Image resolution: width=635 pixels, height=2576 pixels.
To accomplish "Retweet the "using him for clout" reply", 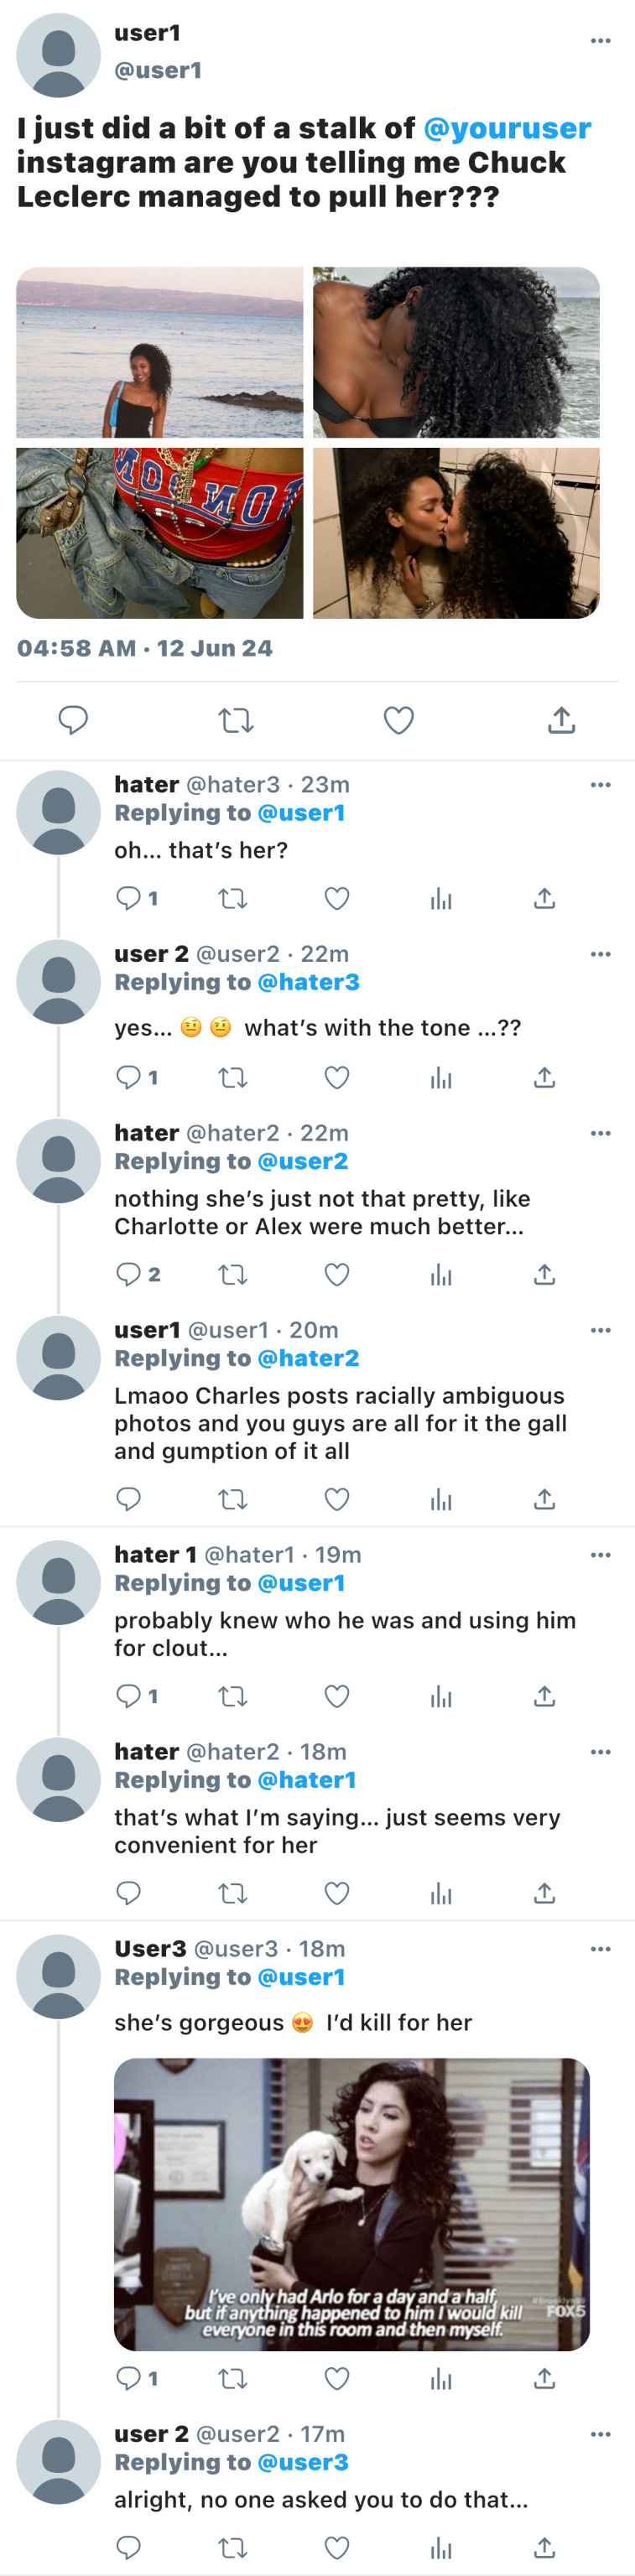I will [233, 1696].
